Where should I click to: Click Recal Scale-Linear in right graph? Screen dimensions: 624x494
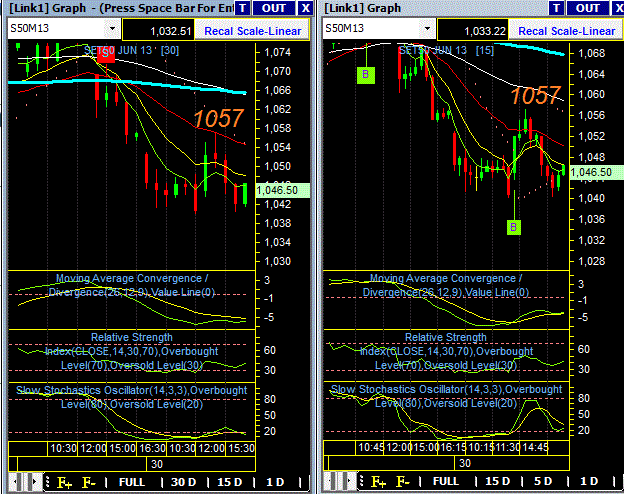tap(567, 31)
